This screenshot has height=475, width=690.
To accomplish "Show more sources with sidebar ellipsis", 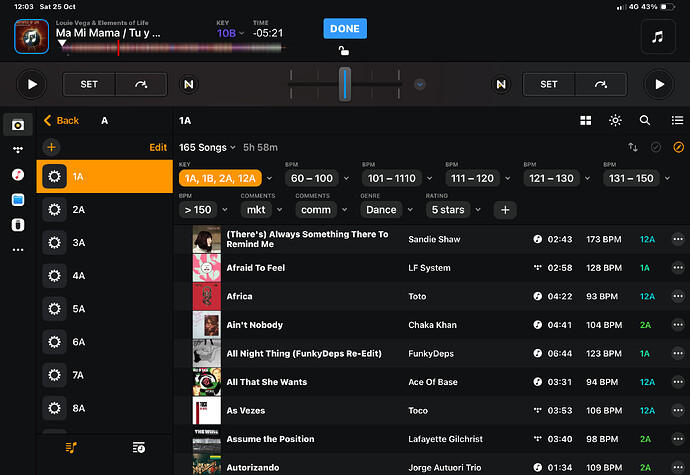I will [x=18, y=250].
